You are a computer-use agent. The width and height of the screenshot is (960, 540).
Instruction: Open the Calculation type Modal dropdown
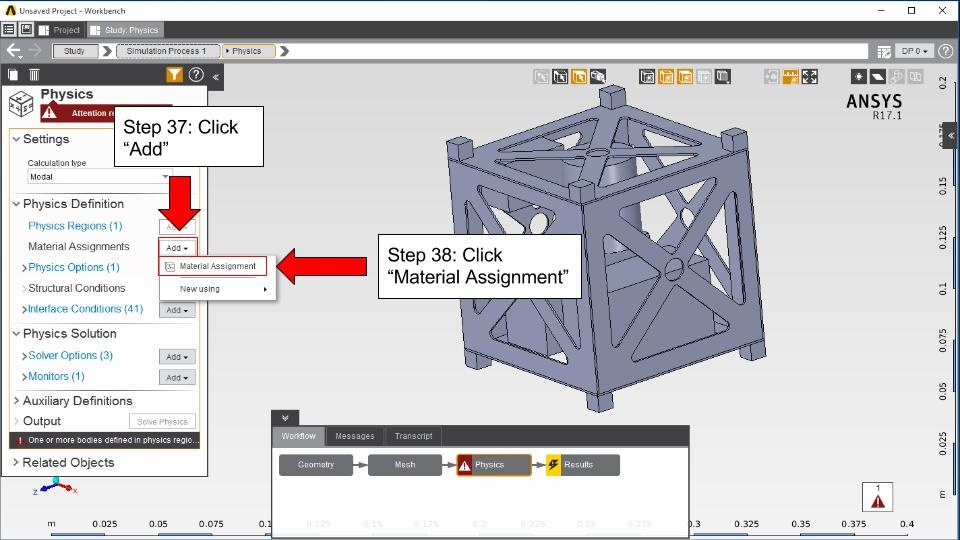(x=99, y=177)
